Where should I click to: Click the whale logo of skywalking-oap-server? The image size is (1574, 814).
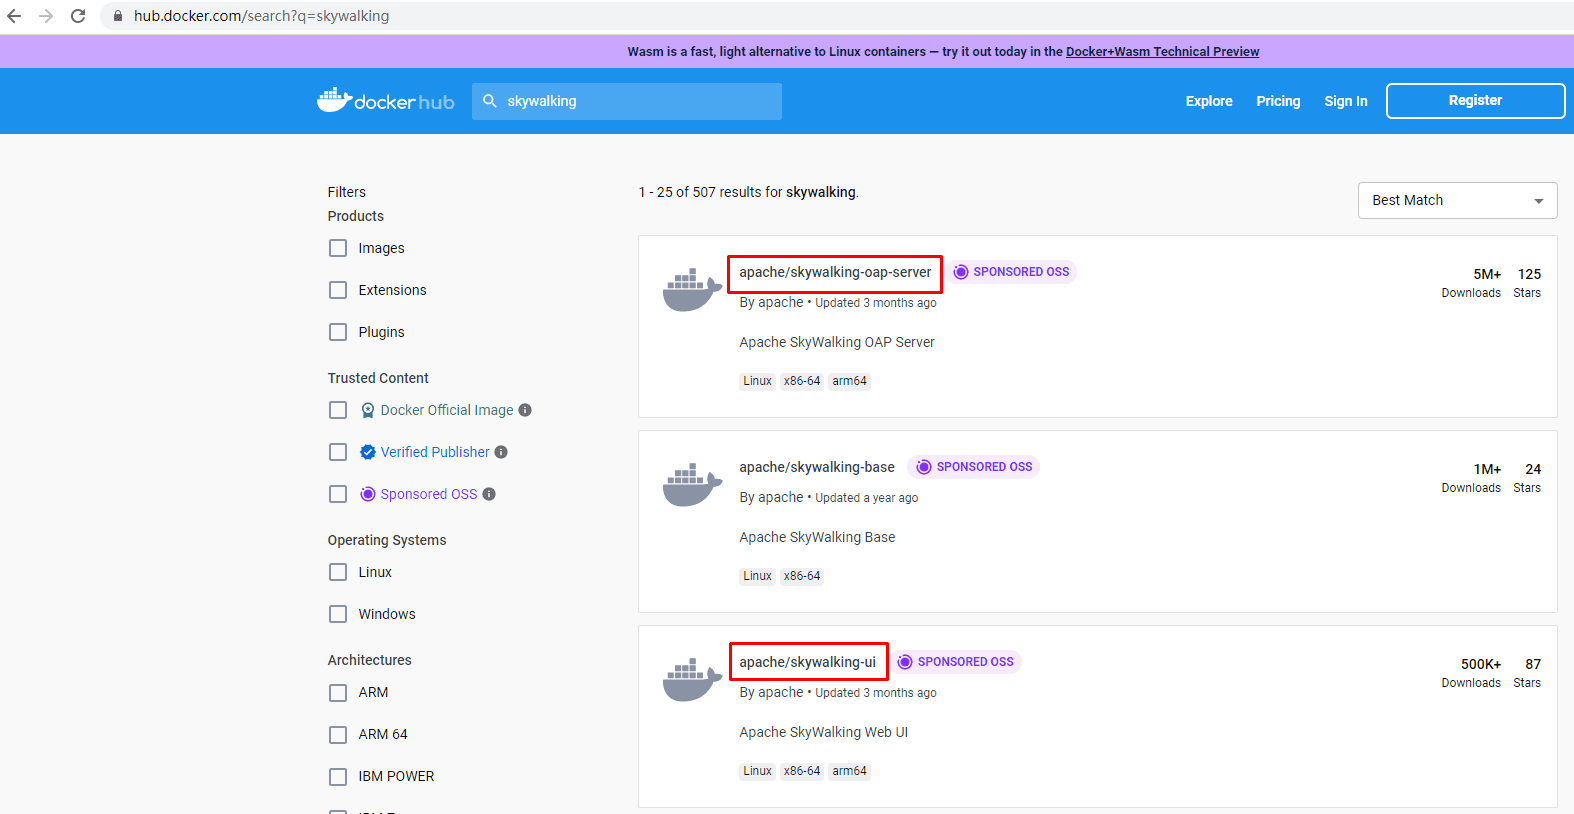pyautogui.click(x=692, y=290)
